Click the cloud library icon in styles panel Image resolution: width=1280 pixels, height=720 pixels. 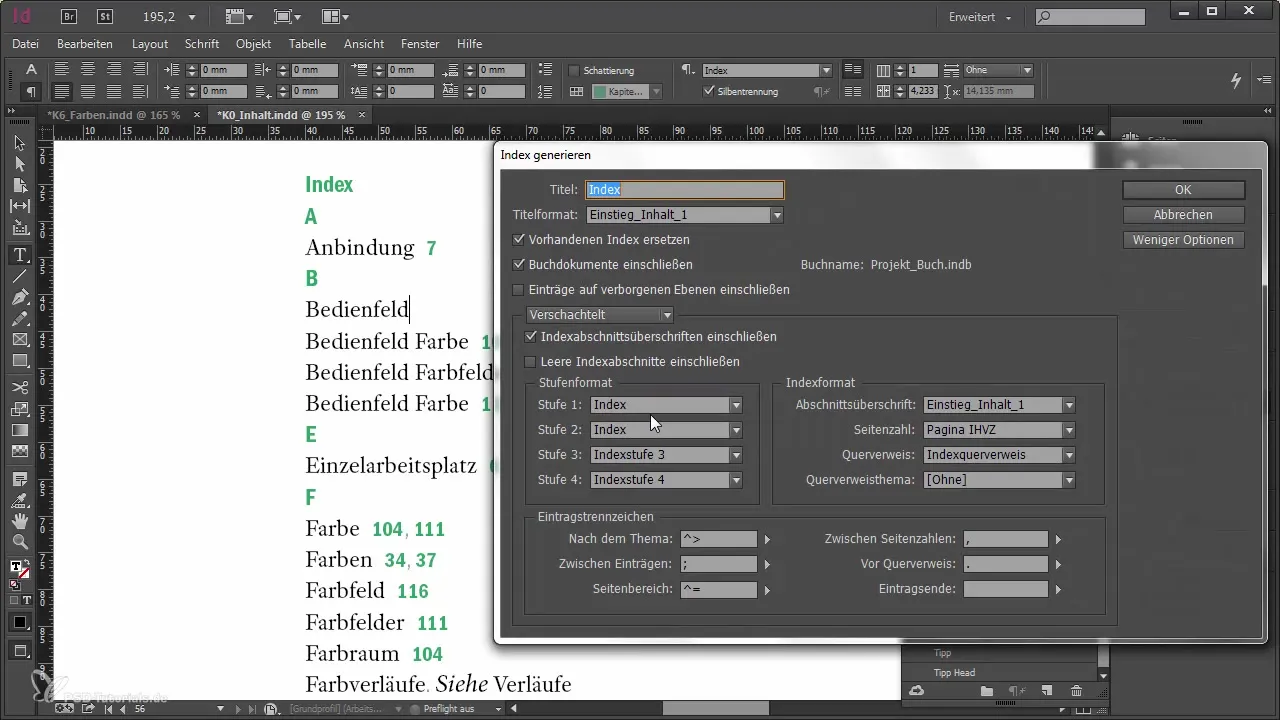click(x=914, y=690)
